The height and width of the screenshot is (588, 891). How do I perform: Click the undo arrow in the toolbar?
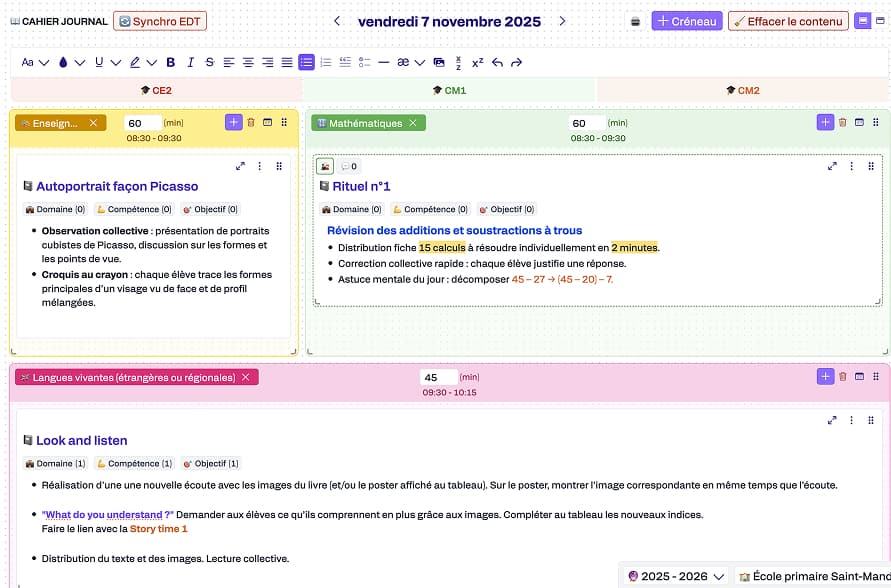click(497, 62)
